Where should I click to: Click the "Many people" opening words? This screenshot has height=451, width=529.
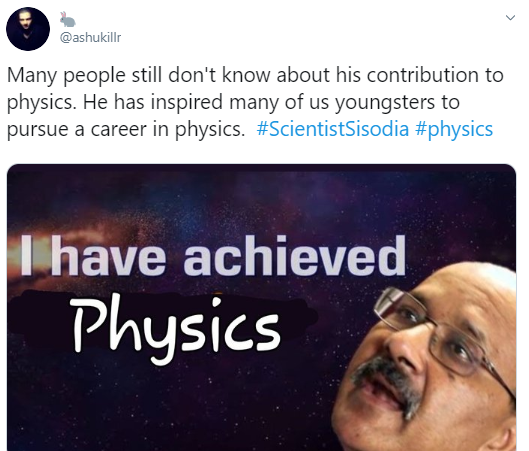pos(66,76)
